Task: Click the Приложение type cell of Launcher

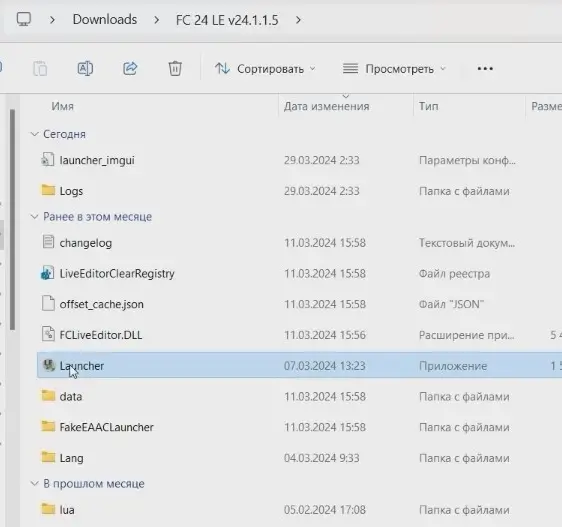Action: [453, 366]
